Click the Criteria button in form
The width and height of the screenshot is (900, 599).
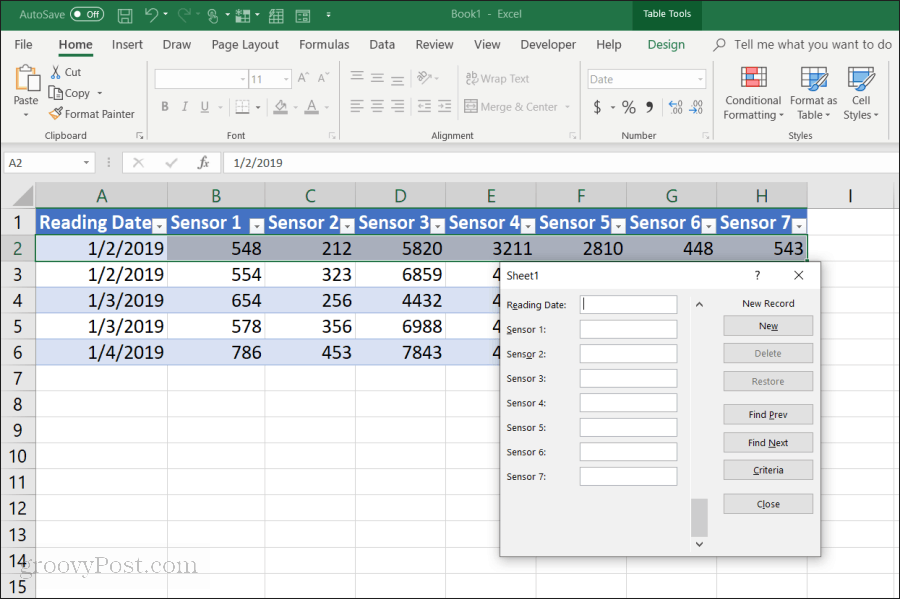pyautogui.click(x=768, y=470)
